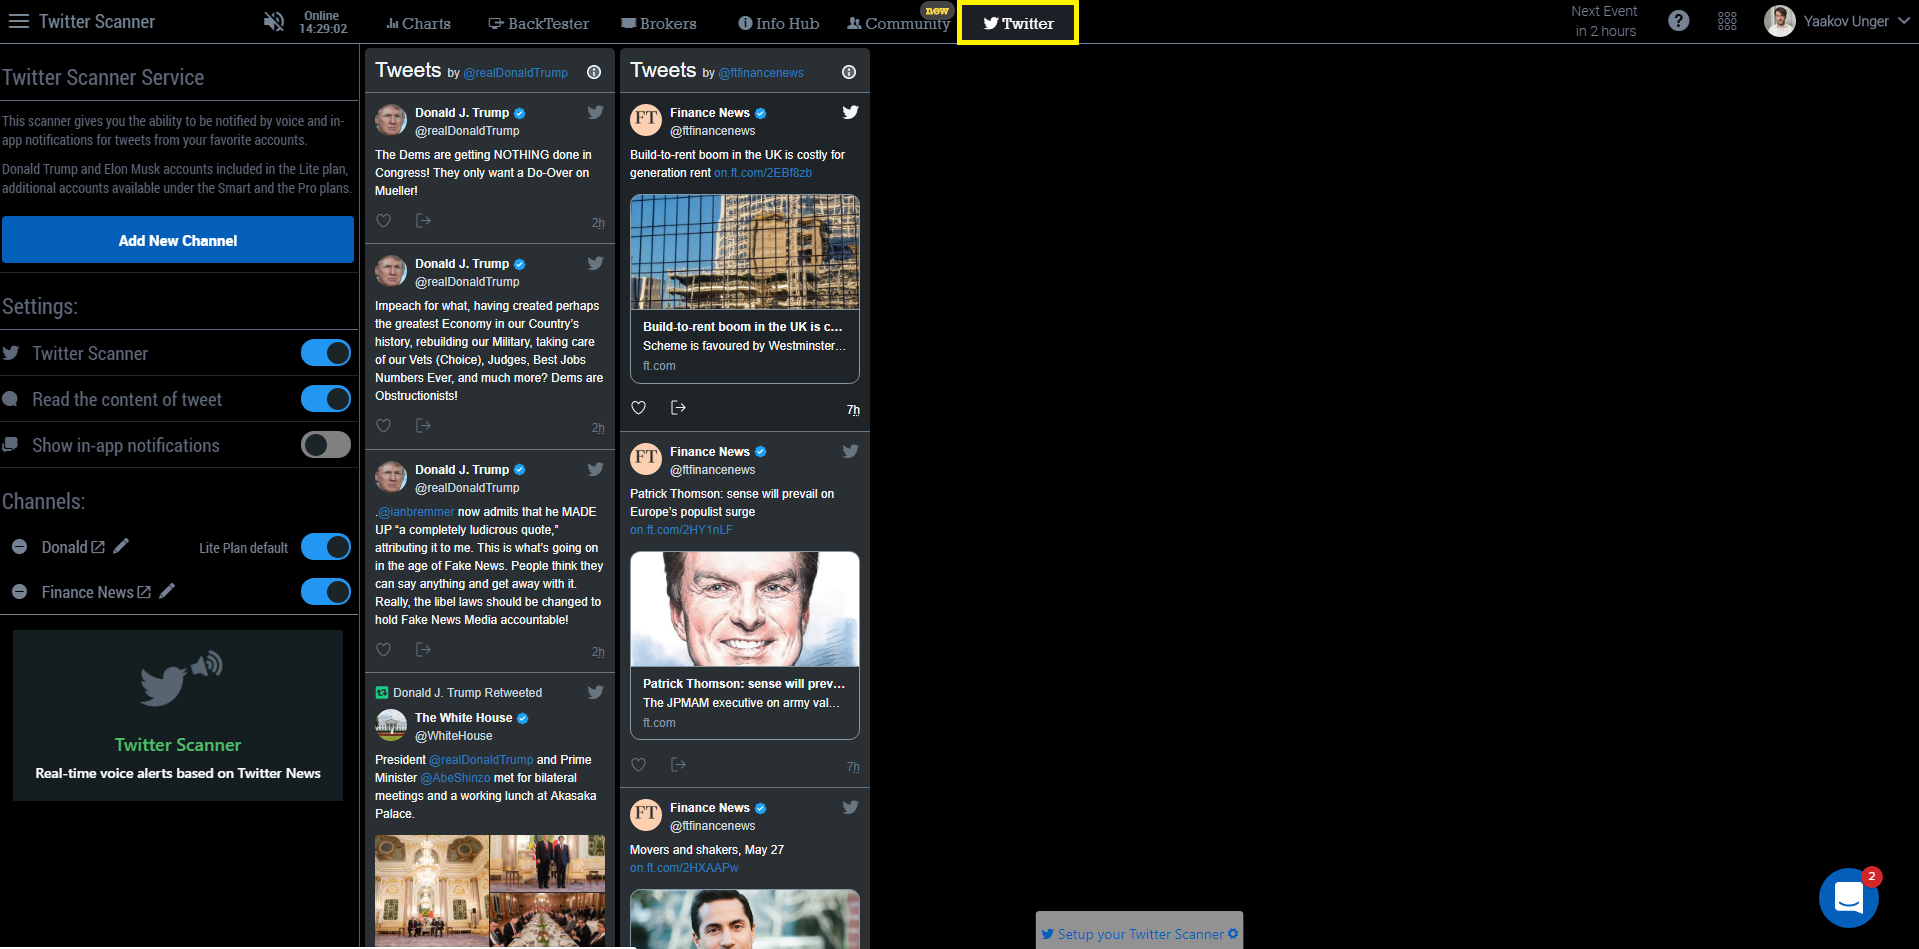The width and height of the screenshot is (1919, 949).
Task: Open the on.ft.com/2HXAAPw link
Action: point(684,868)
